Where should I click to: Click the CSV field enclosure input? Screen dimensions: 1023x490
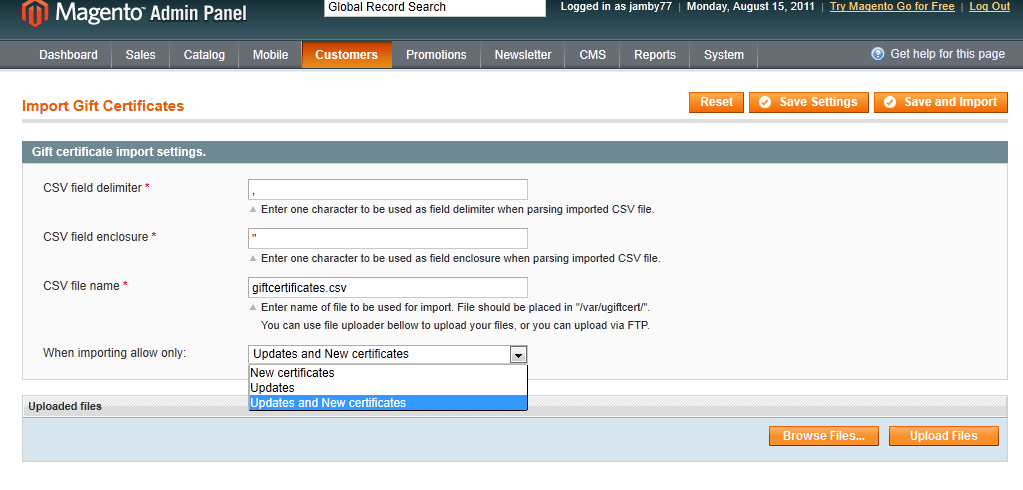[388, 238]
